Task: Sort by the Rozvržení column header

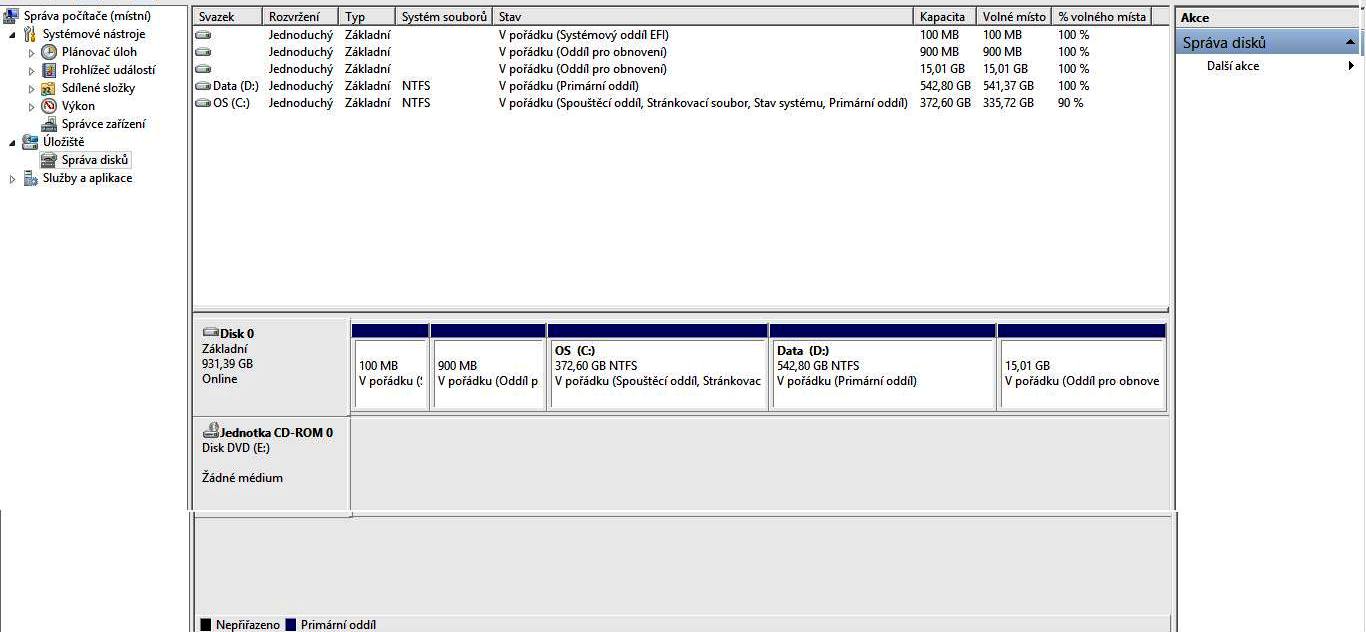Action: coord(300,17)
